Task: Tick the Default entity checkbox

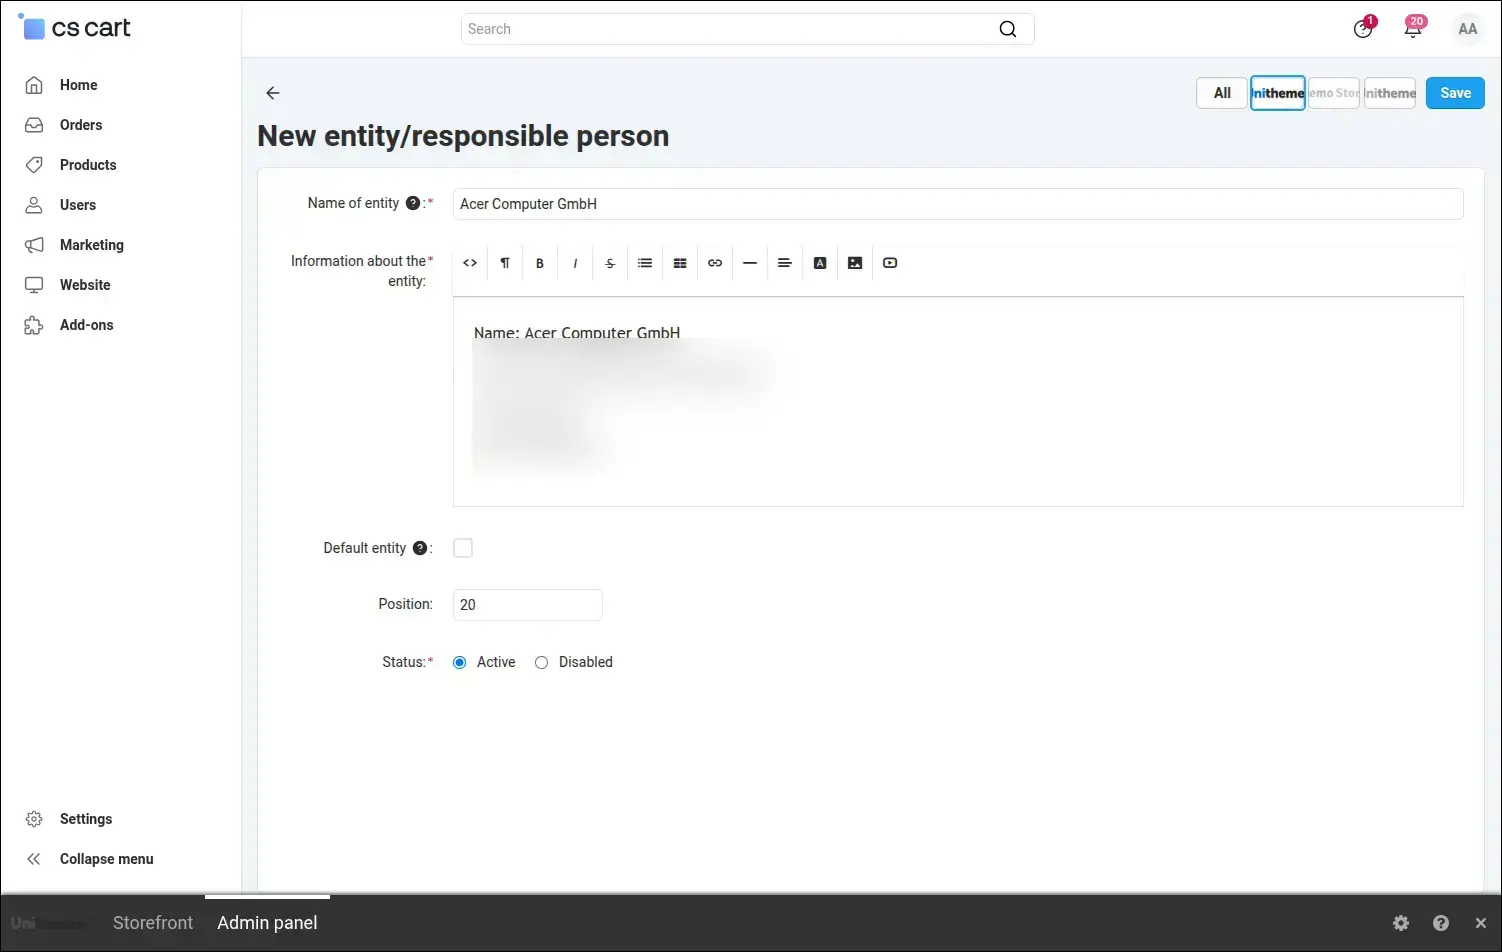Action: coord(463,548)
